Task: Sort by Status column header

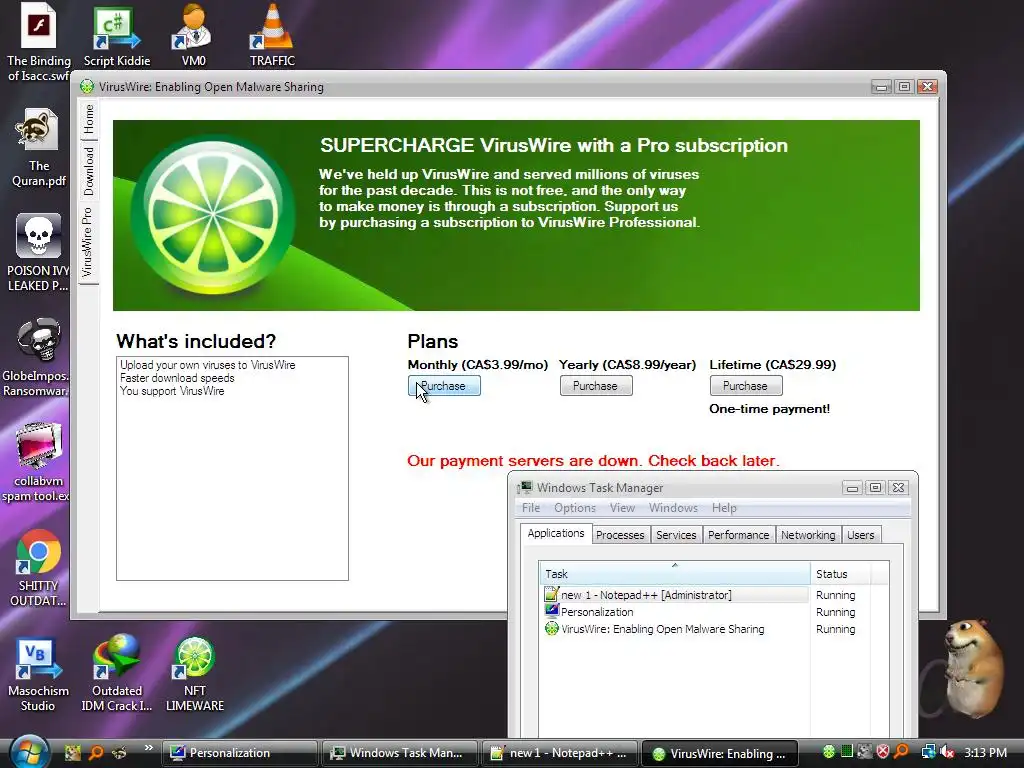Action: click(x=840, y=574)
